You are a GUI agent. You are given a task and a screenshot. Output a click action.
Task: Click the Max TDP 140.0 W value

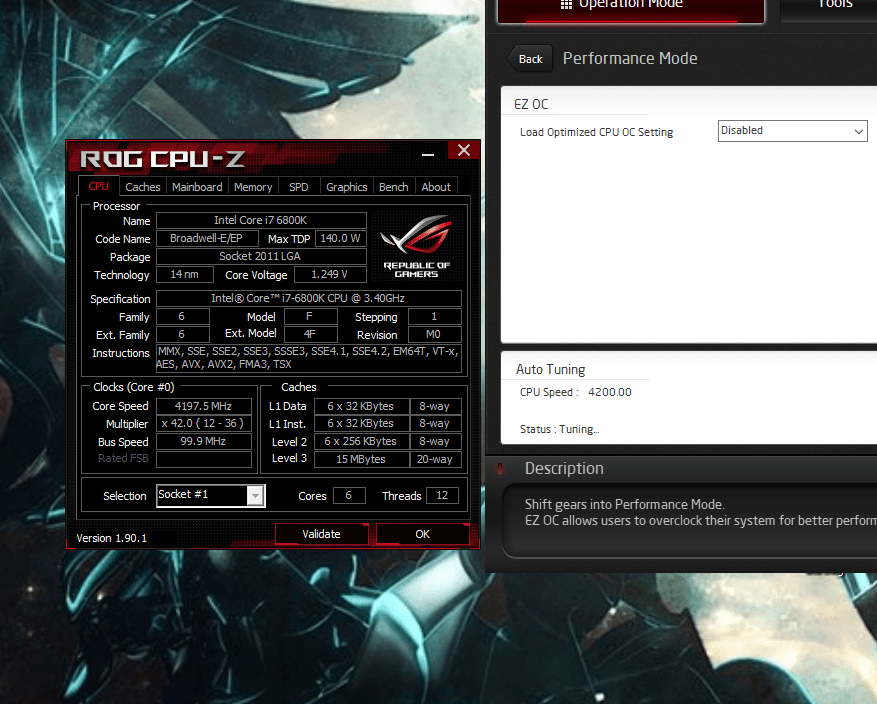341,238
